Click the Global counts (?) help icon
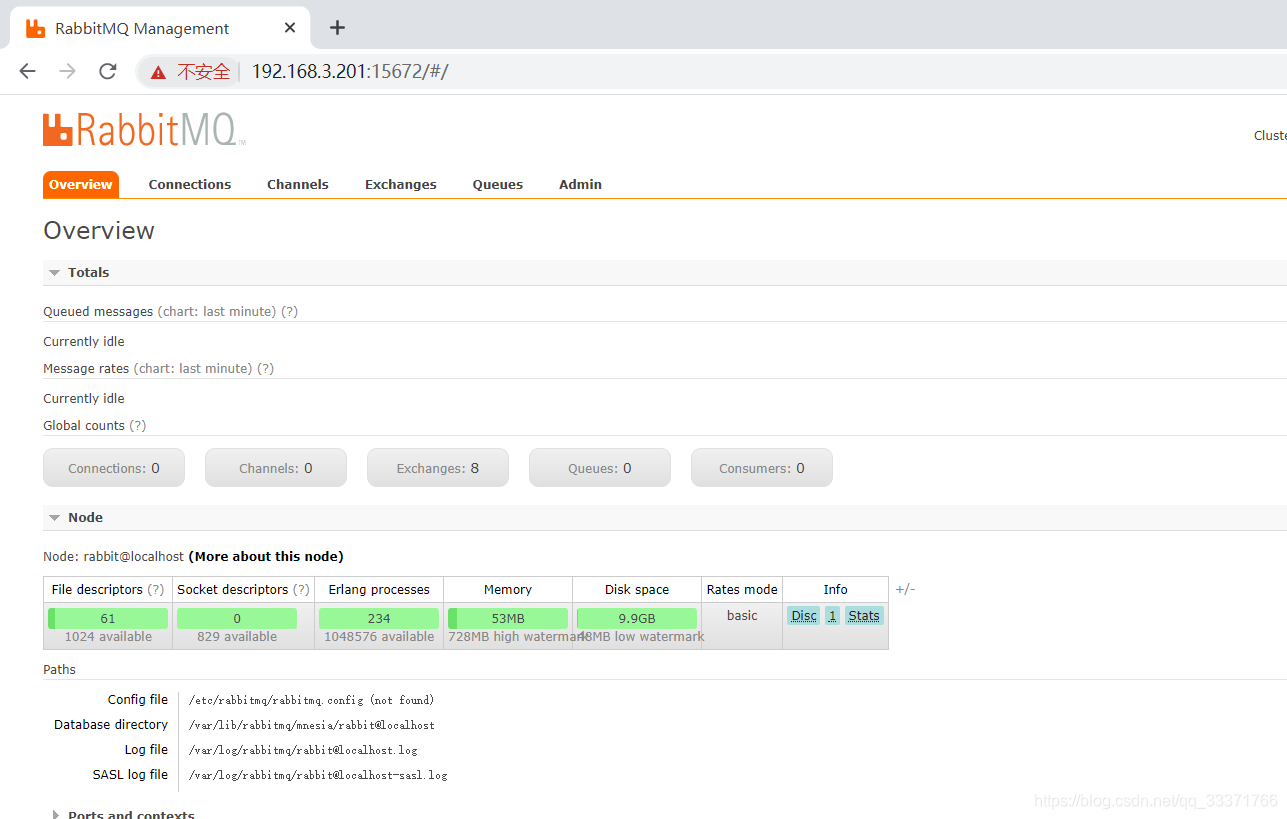 click(138, 425)
